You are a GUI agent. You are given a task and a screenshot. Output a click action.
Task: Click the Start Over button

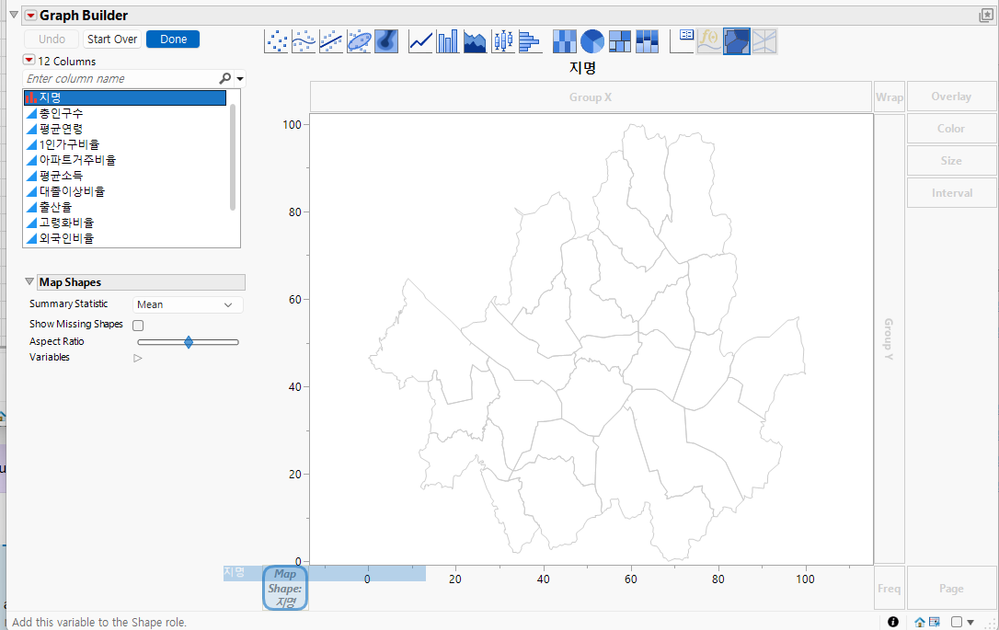(112, 39)
